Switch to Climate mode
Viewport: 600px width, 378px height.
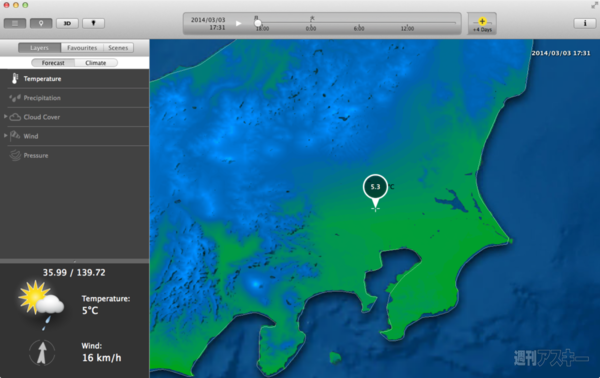tap(96, 63)
